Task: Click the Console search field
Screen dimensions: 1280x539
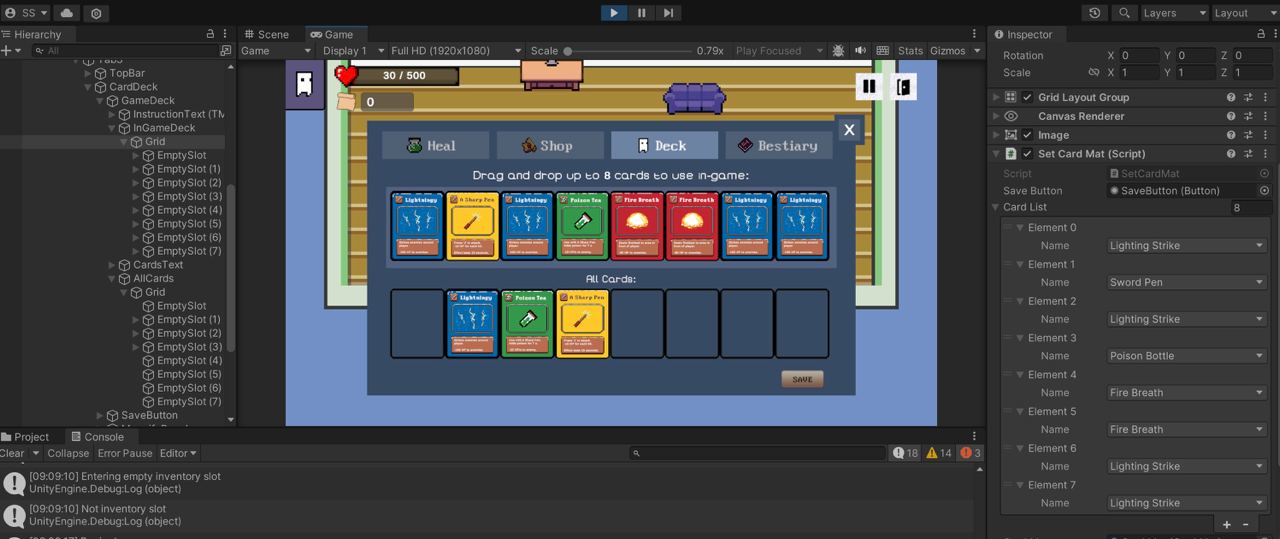Action: pyautogui.click(x=758, y=453)
